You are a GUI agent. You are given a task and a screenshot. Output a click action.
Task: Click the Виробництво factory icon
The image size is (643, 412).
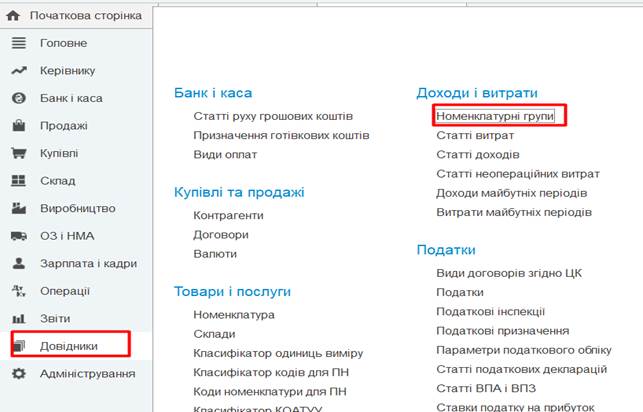click(17, 209)
